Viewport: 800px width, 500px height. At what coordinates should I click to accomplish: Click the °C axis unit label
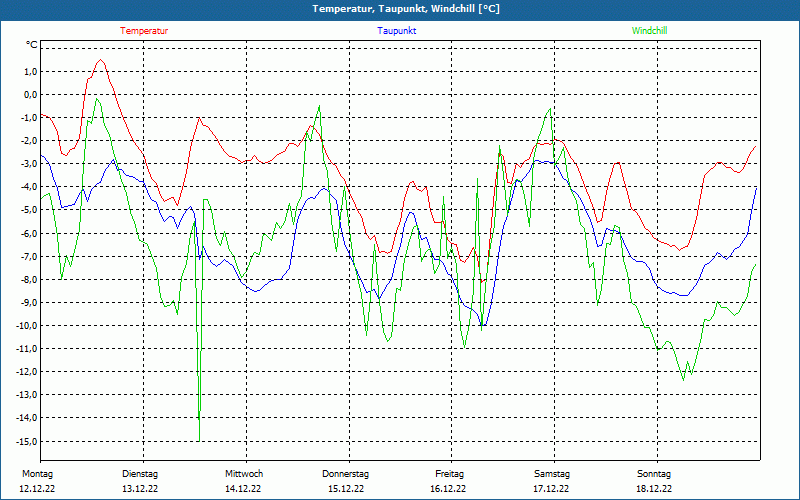32,45
